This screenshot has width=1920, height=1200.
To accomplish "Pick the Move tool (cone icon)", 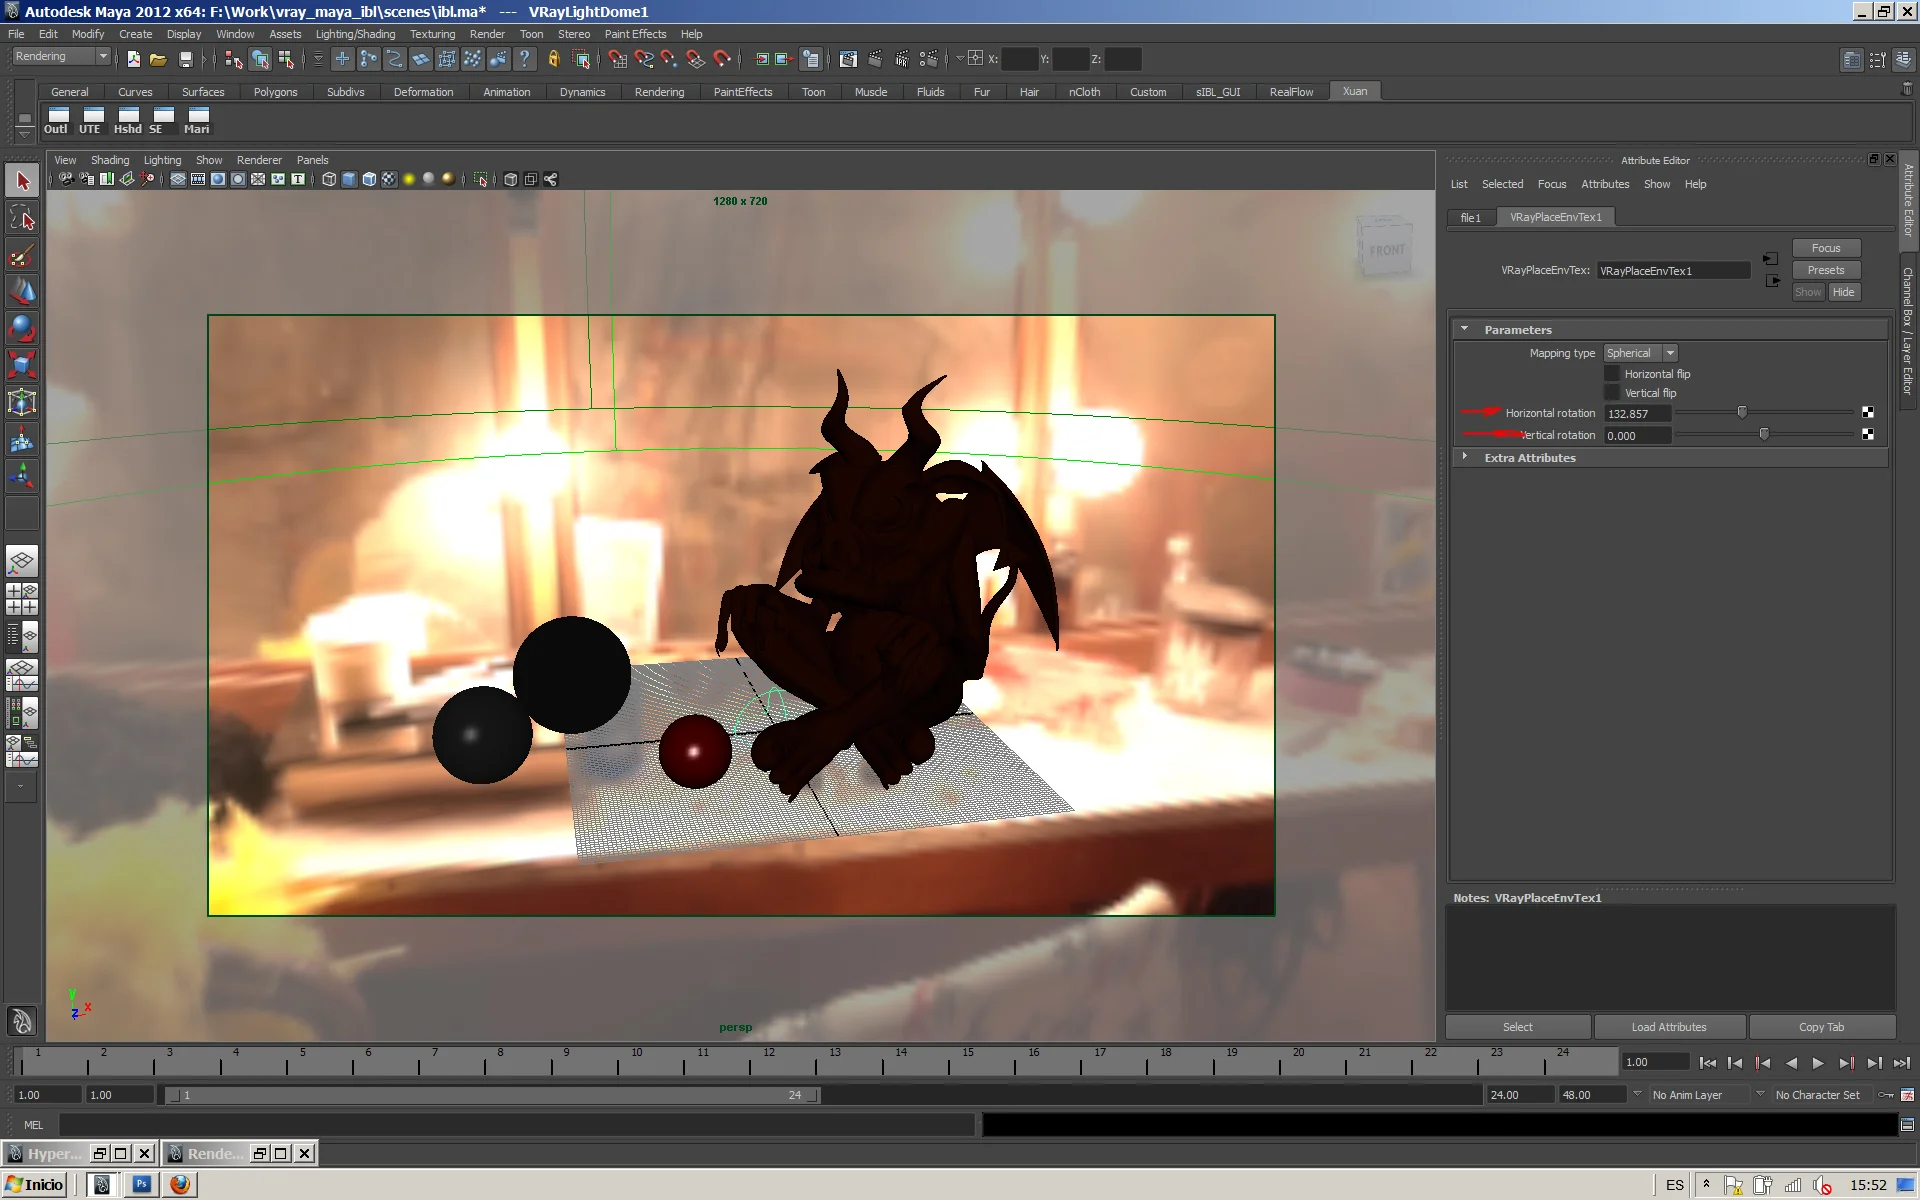I will tap(22, 291).
